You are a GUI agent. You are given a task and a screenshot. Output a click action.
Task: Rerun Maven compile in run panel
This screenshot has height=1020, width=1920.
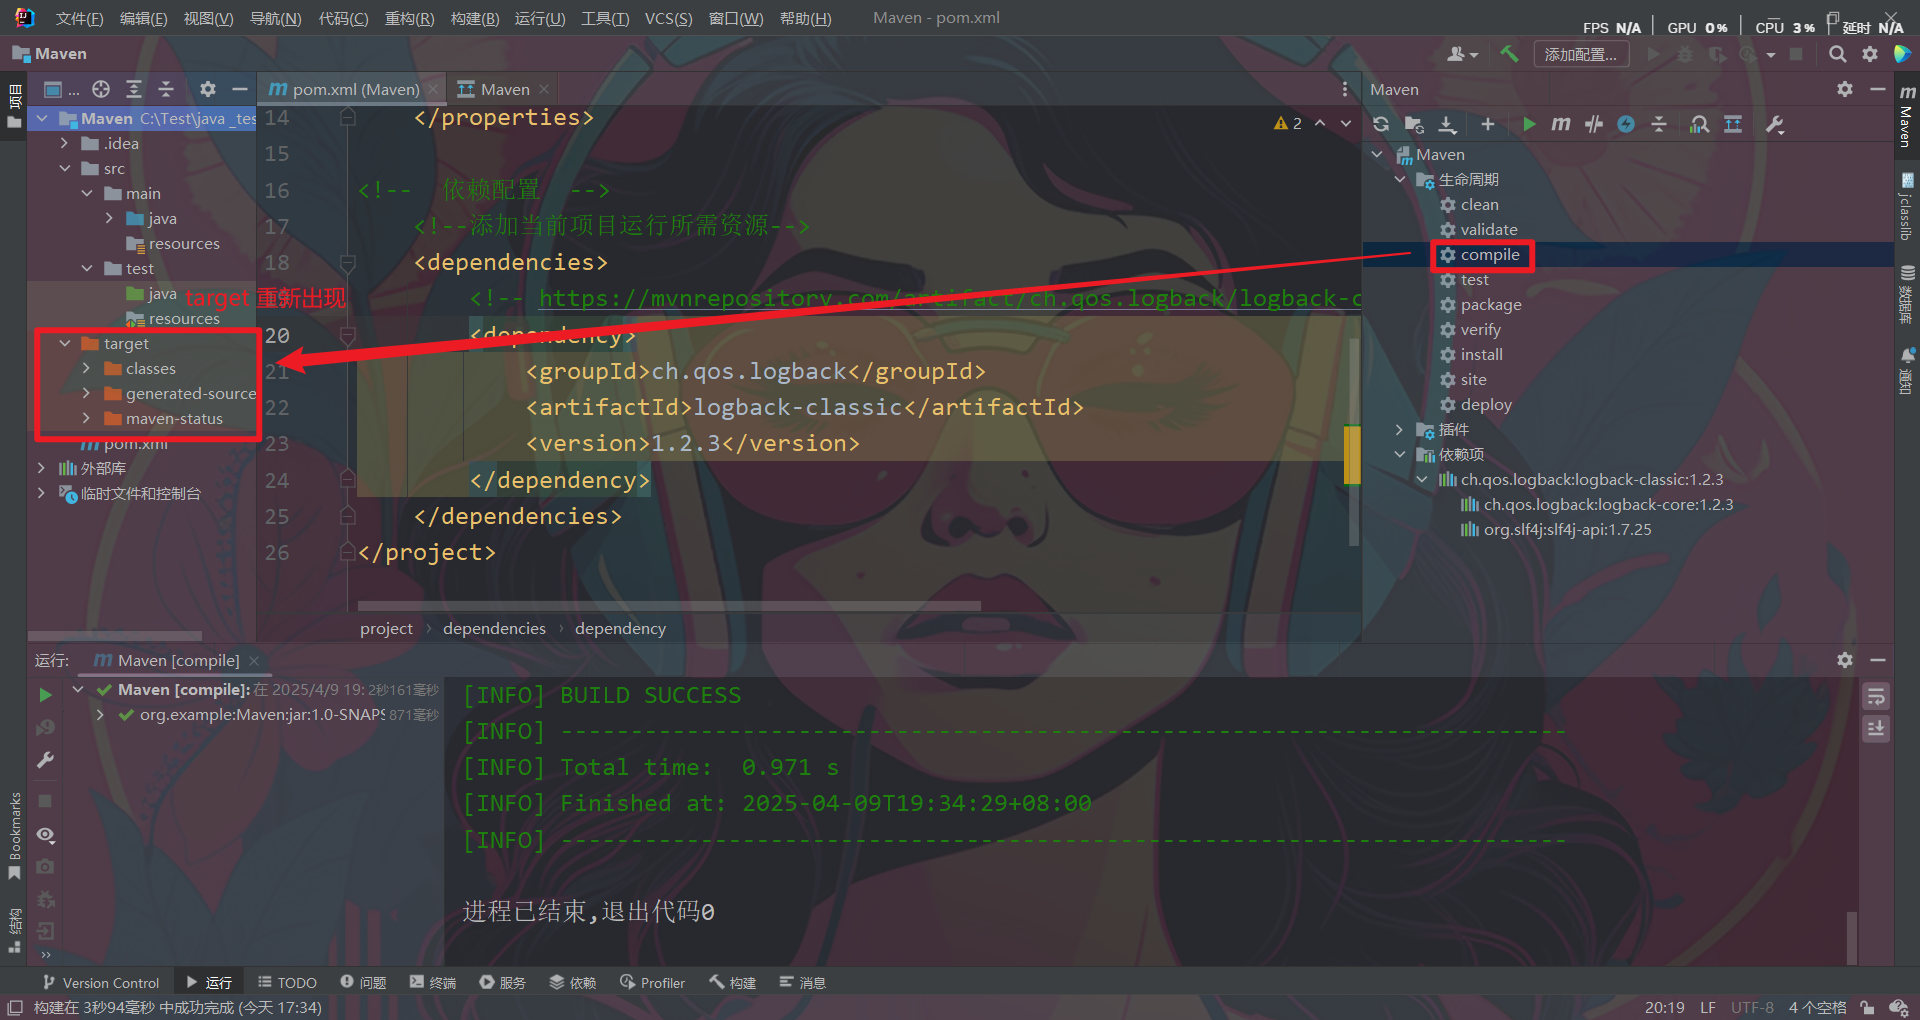click(x=45, y=694)
